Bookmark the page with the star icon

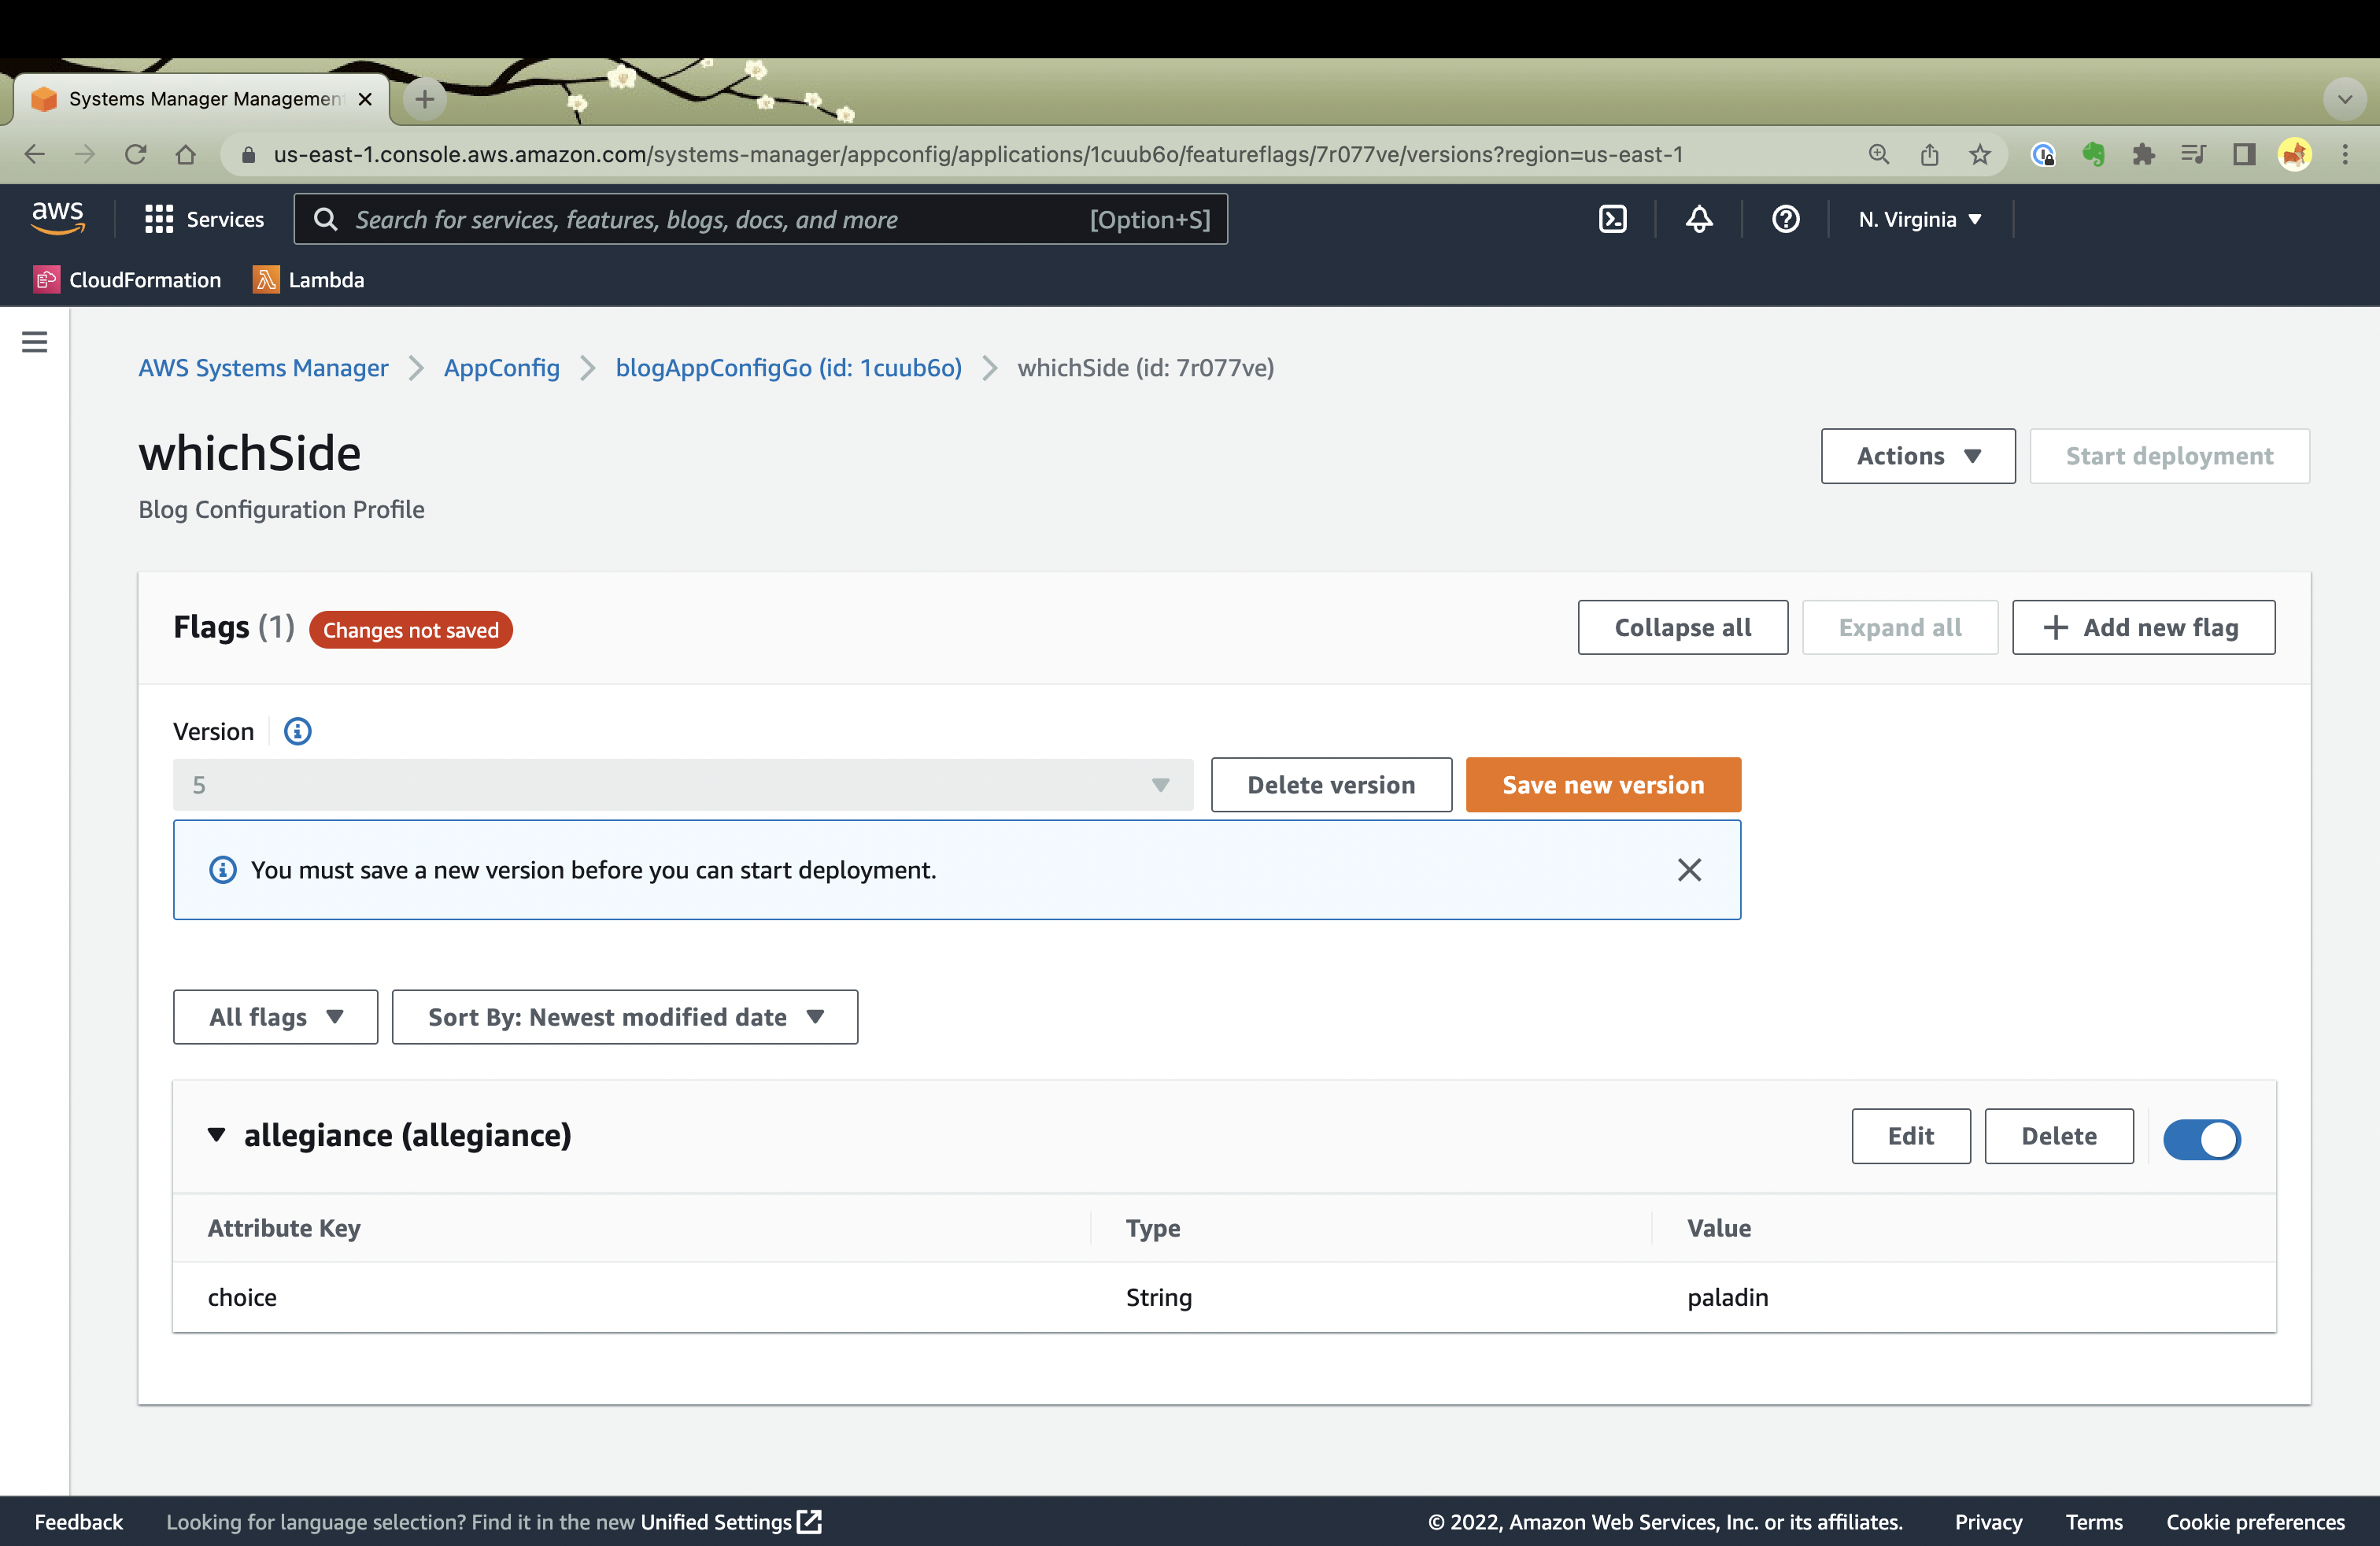pos(1981,154)
